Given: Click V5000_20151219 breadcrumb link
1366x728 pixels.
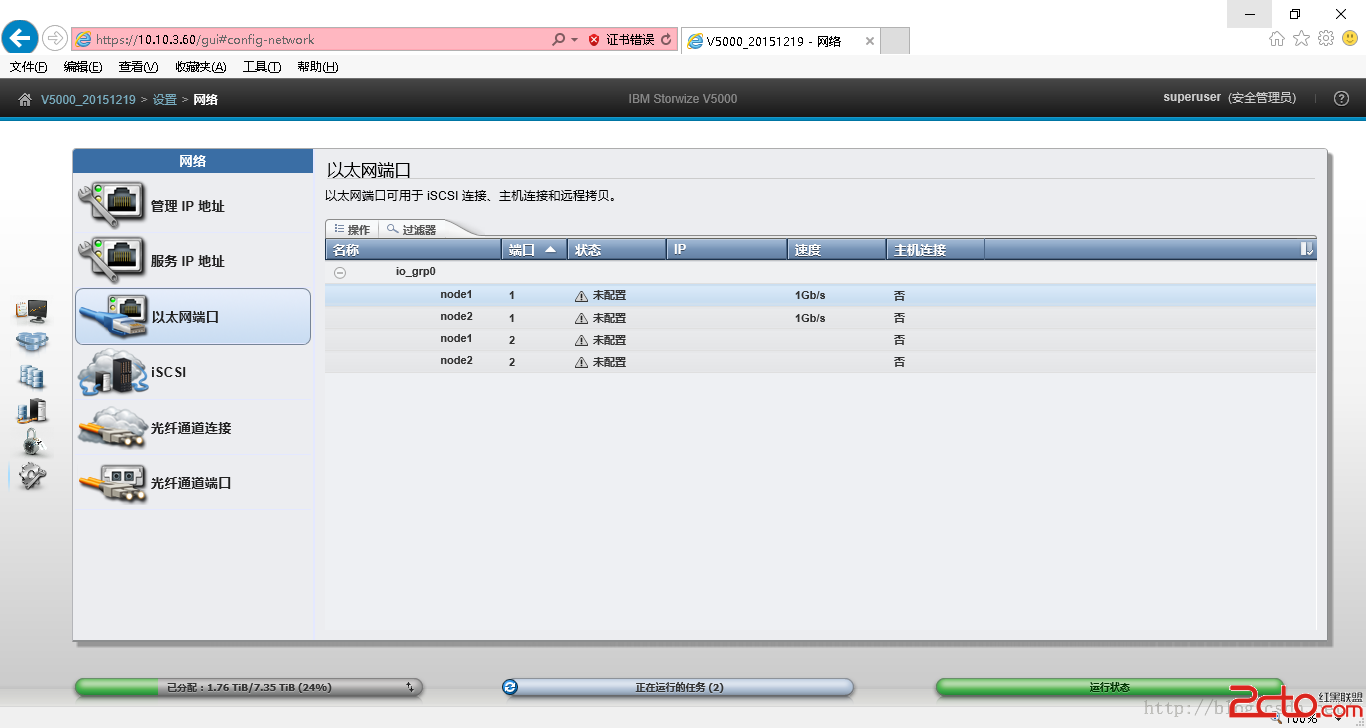Looking at the screenshot, I should pyautogui.click(x=88, y=99).
